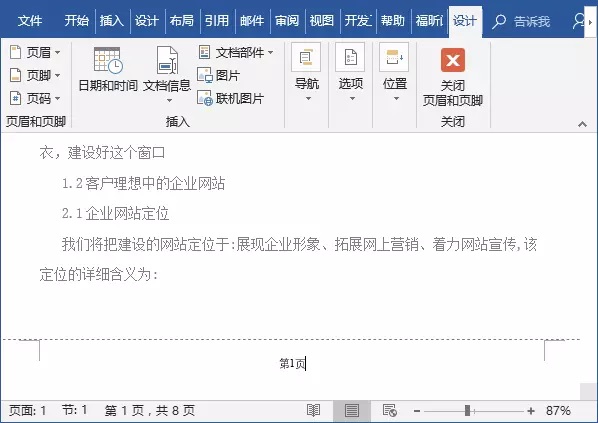Click the 日期和时间 calendar icon

[x=108, y=60]
